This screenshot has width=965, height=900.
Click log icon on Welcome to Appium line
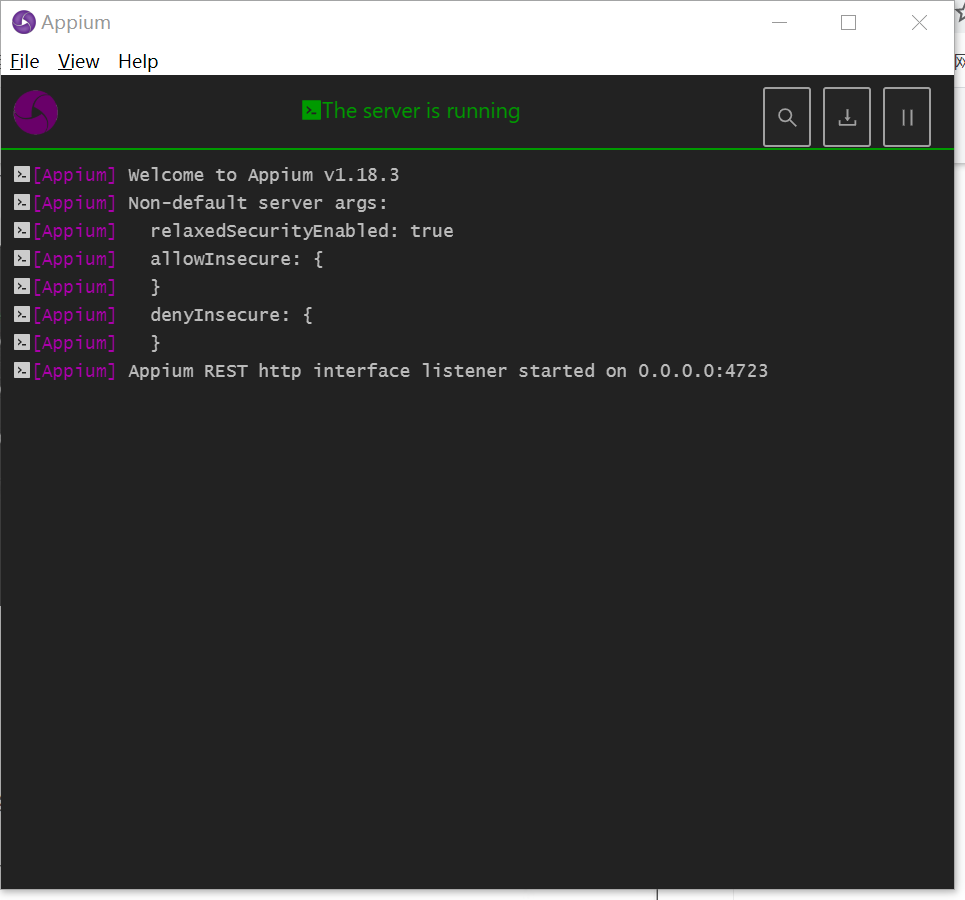tap(22, 174)
